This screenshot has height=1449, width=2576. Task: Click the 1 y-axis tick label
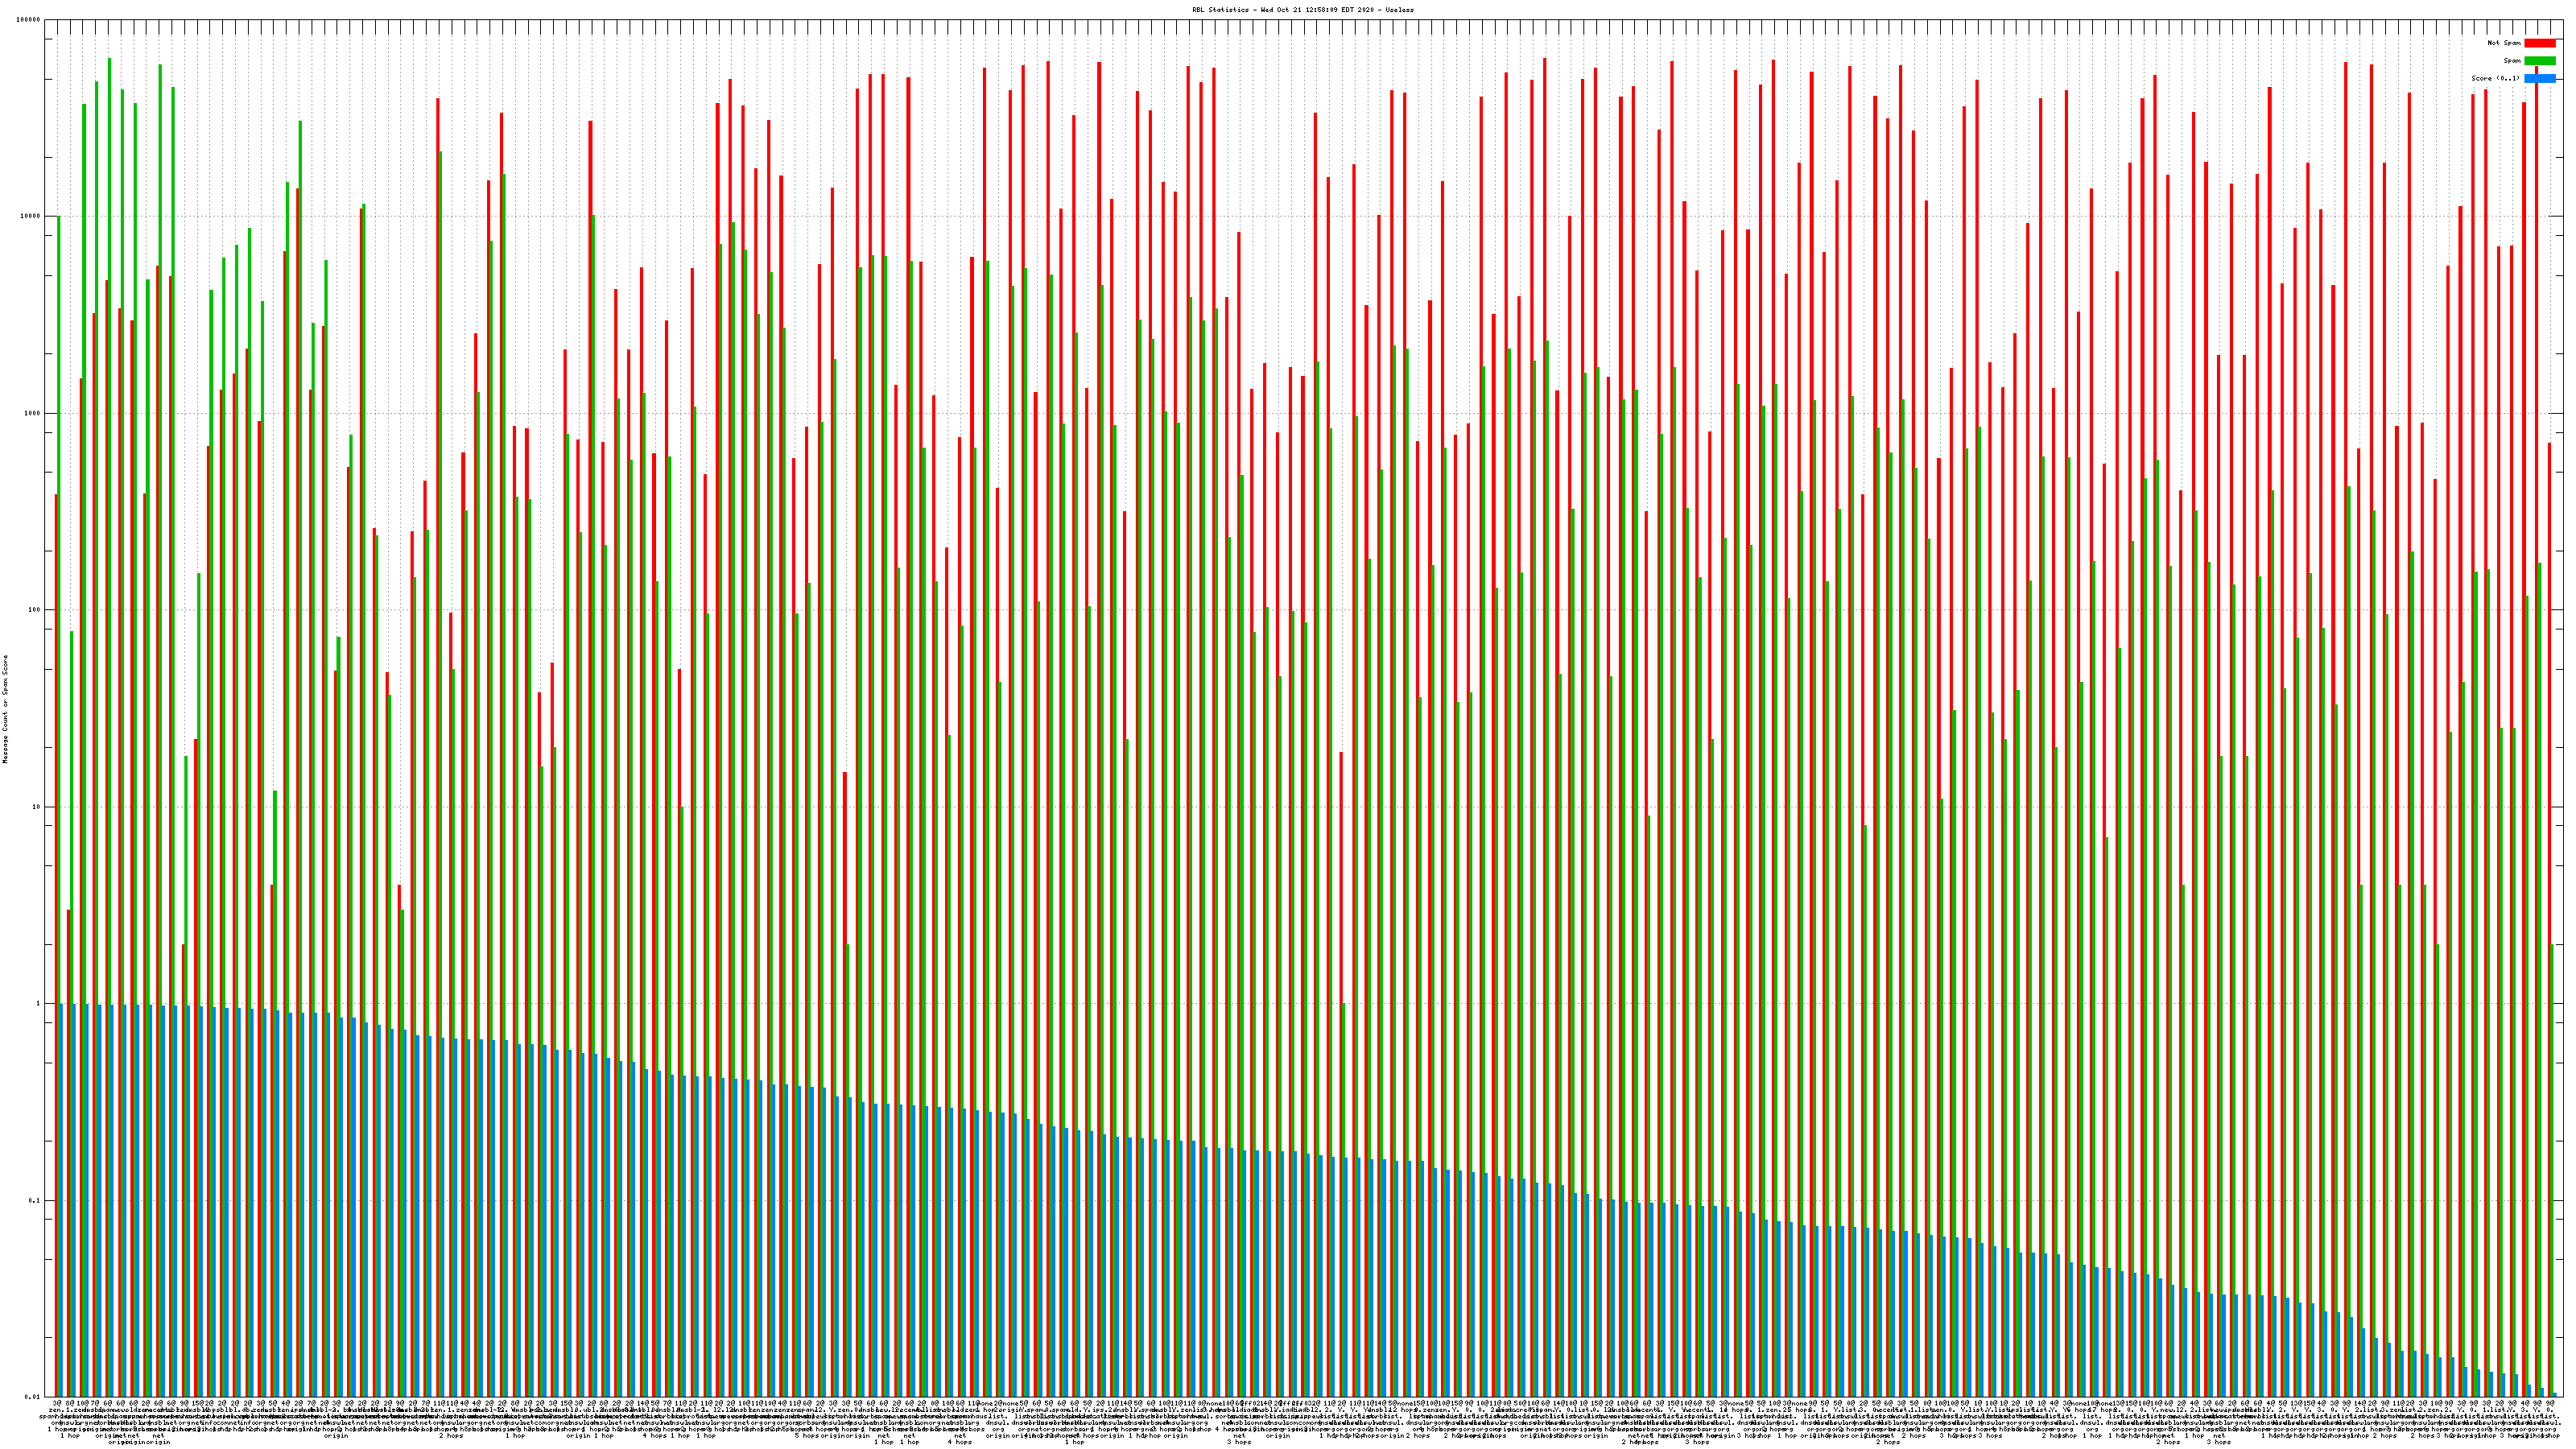pyautogui.click(x=39, y=1004)
